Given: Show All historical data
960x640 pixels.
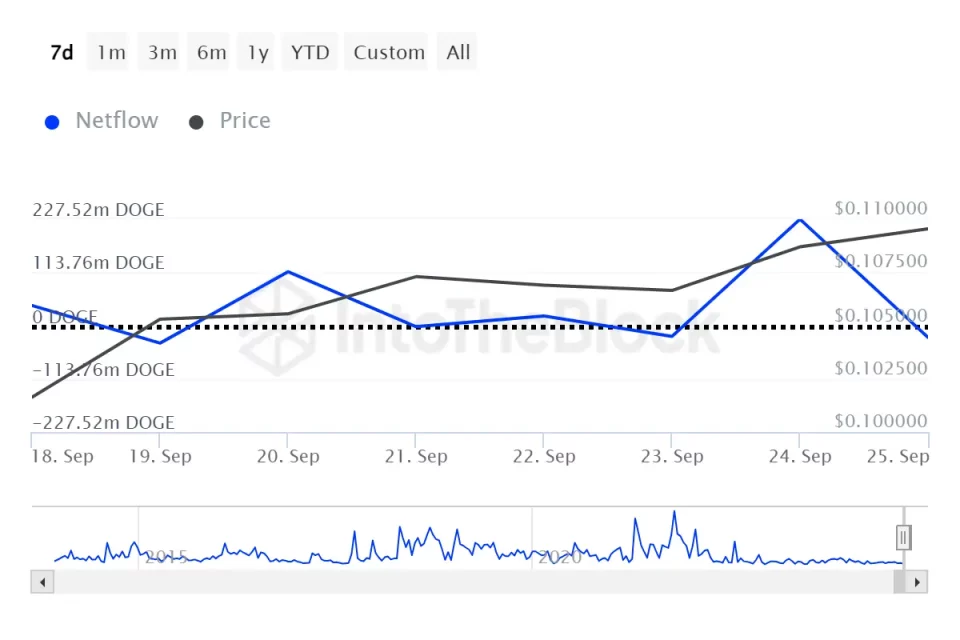Looking at the screenshot, I should coord(458,53).
